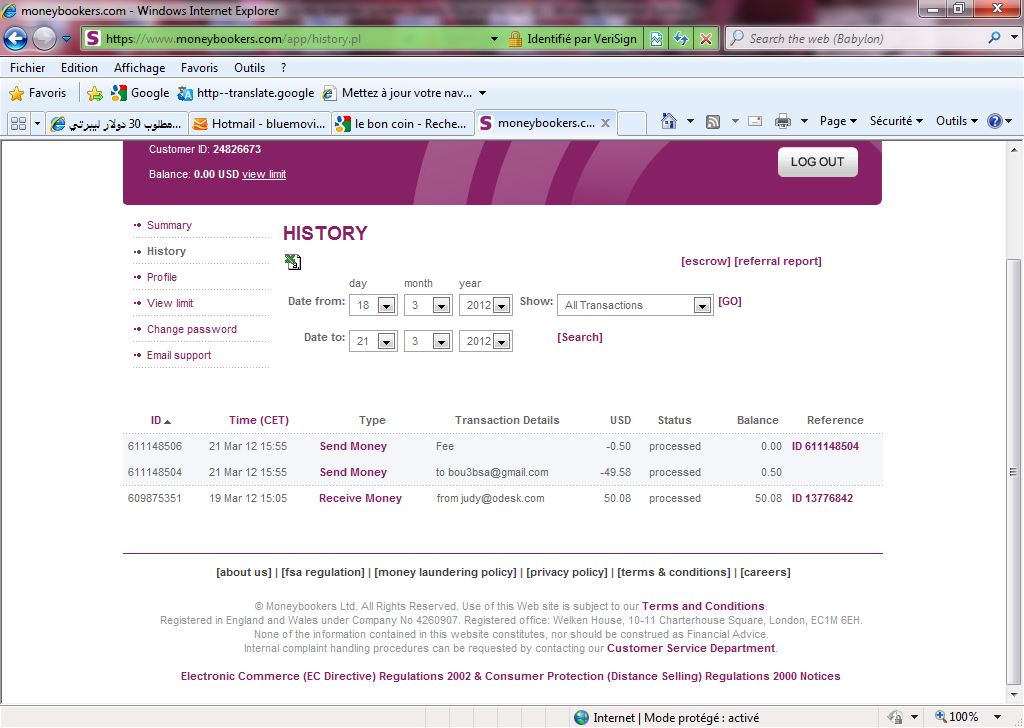This screenshot has height=728, width=1024.
Task: Click the VeriSign padlock security icon
Action: click(515, 39)
